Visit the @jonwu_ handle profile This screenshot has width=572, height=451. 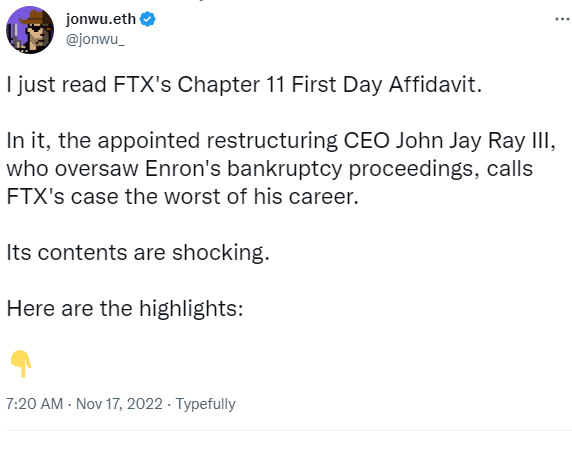click(95, 39)
